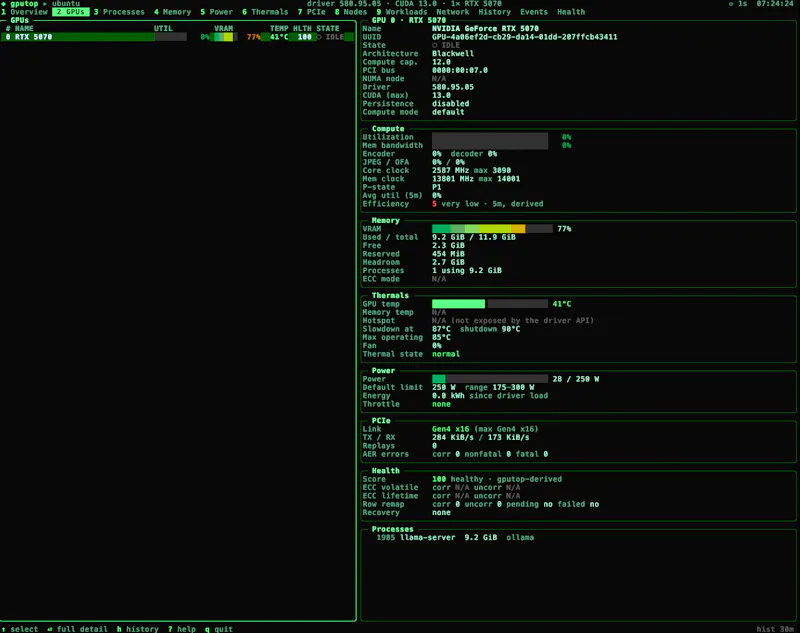
Task: Click the 1s refresh interval indicator
Action: click(738, 4)
